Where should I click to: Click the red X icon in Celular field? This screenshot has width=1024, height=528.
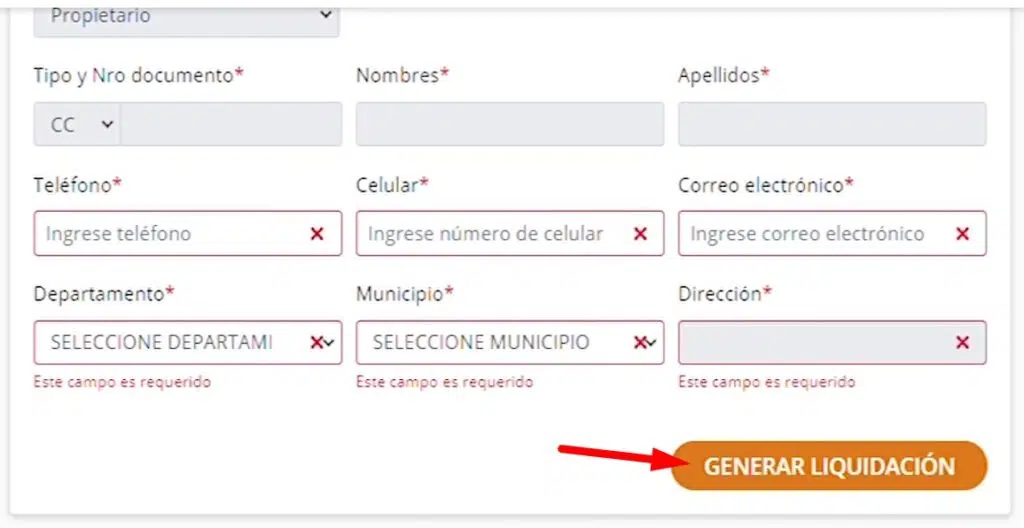[x=641, y=233]
